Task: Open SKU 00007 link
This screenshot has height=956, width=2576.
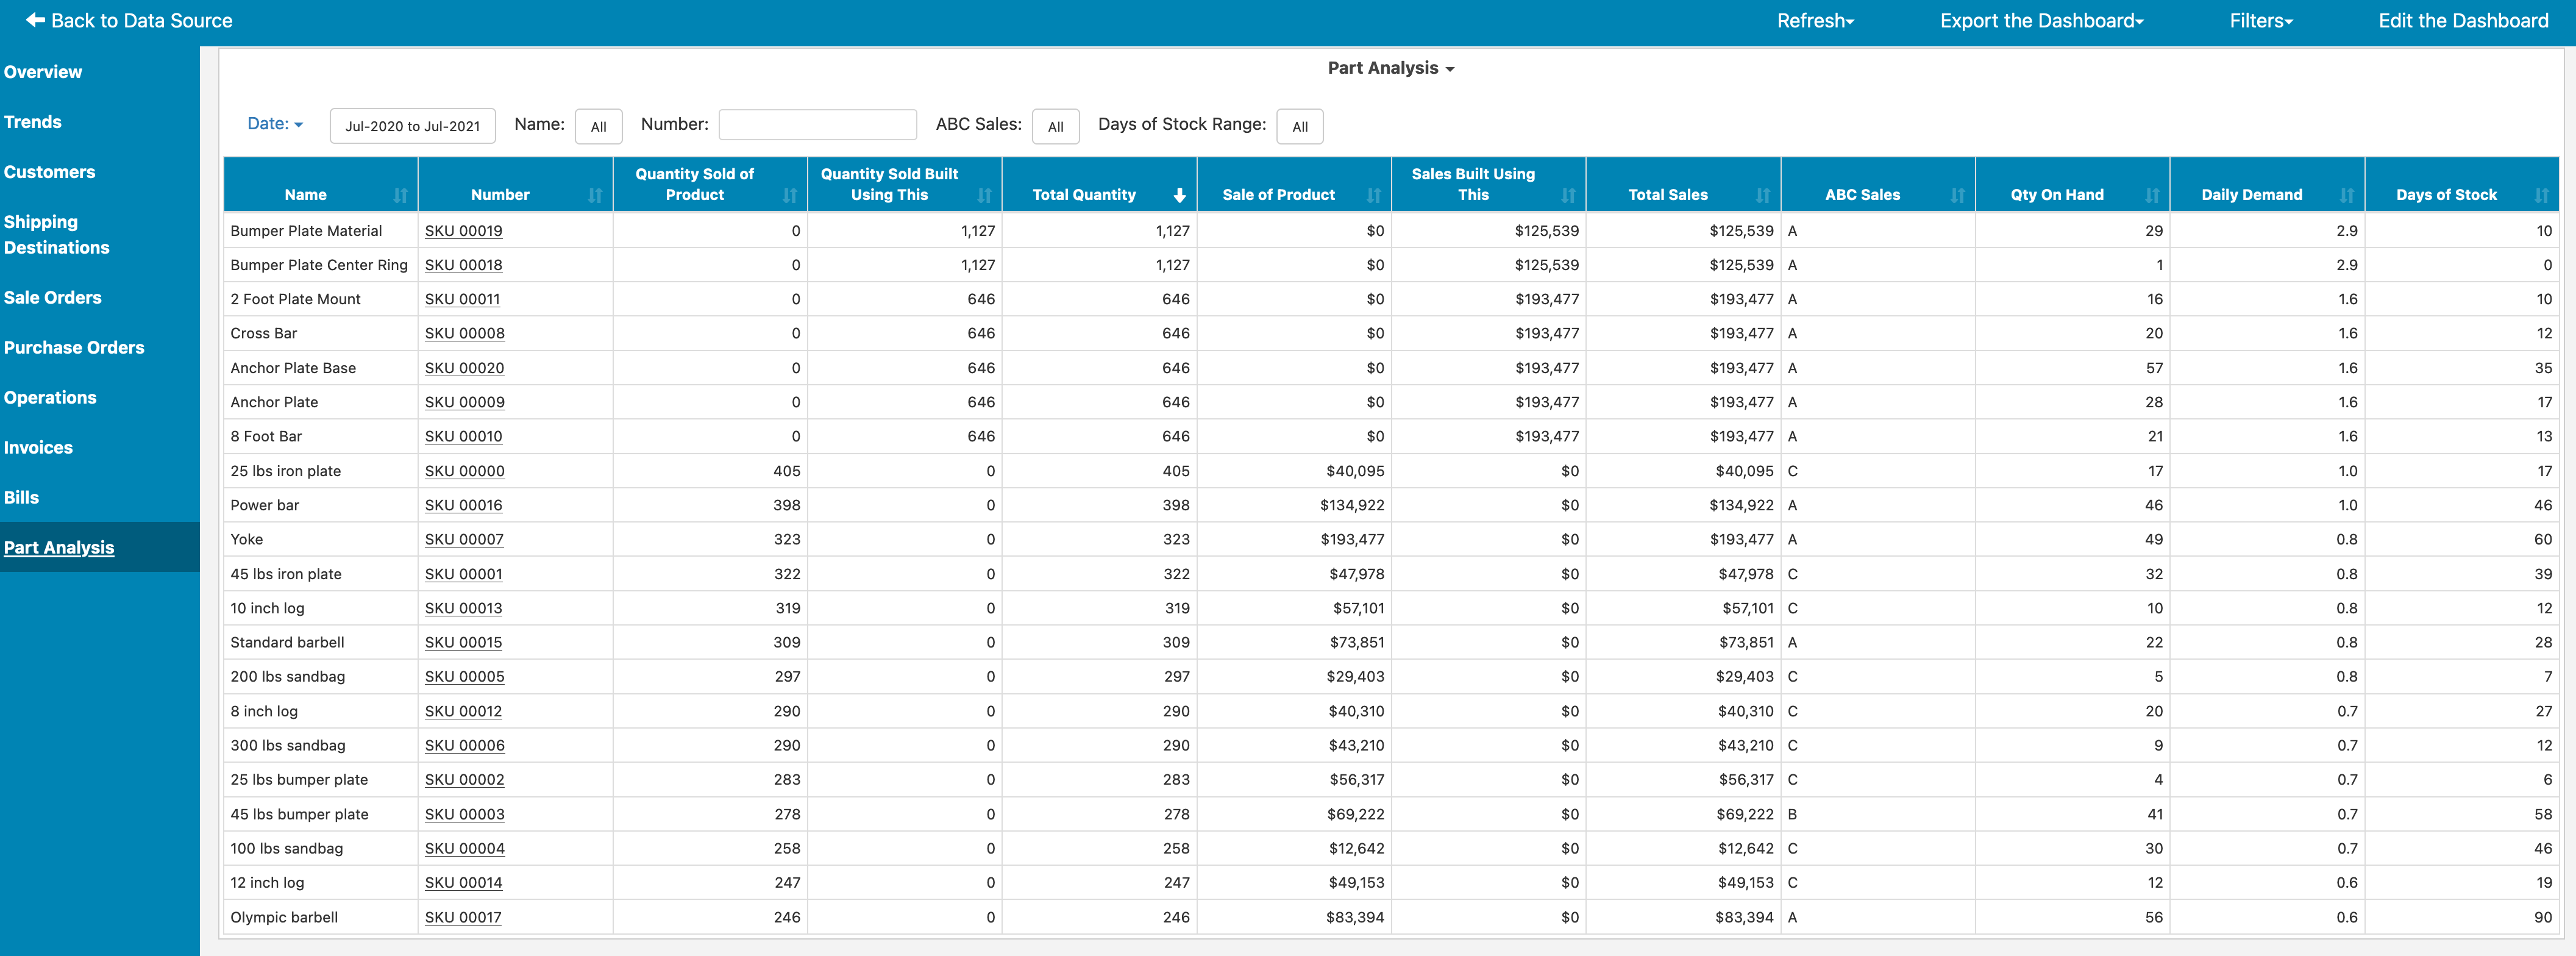Action: click(464, 539)
